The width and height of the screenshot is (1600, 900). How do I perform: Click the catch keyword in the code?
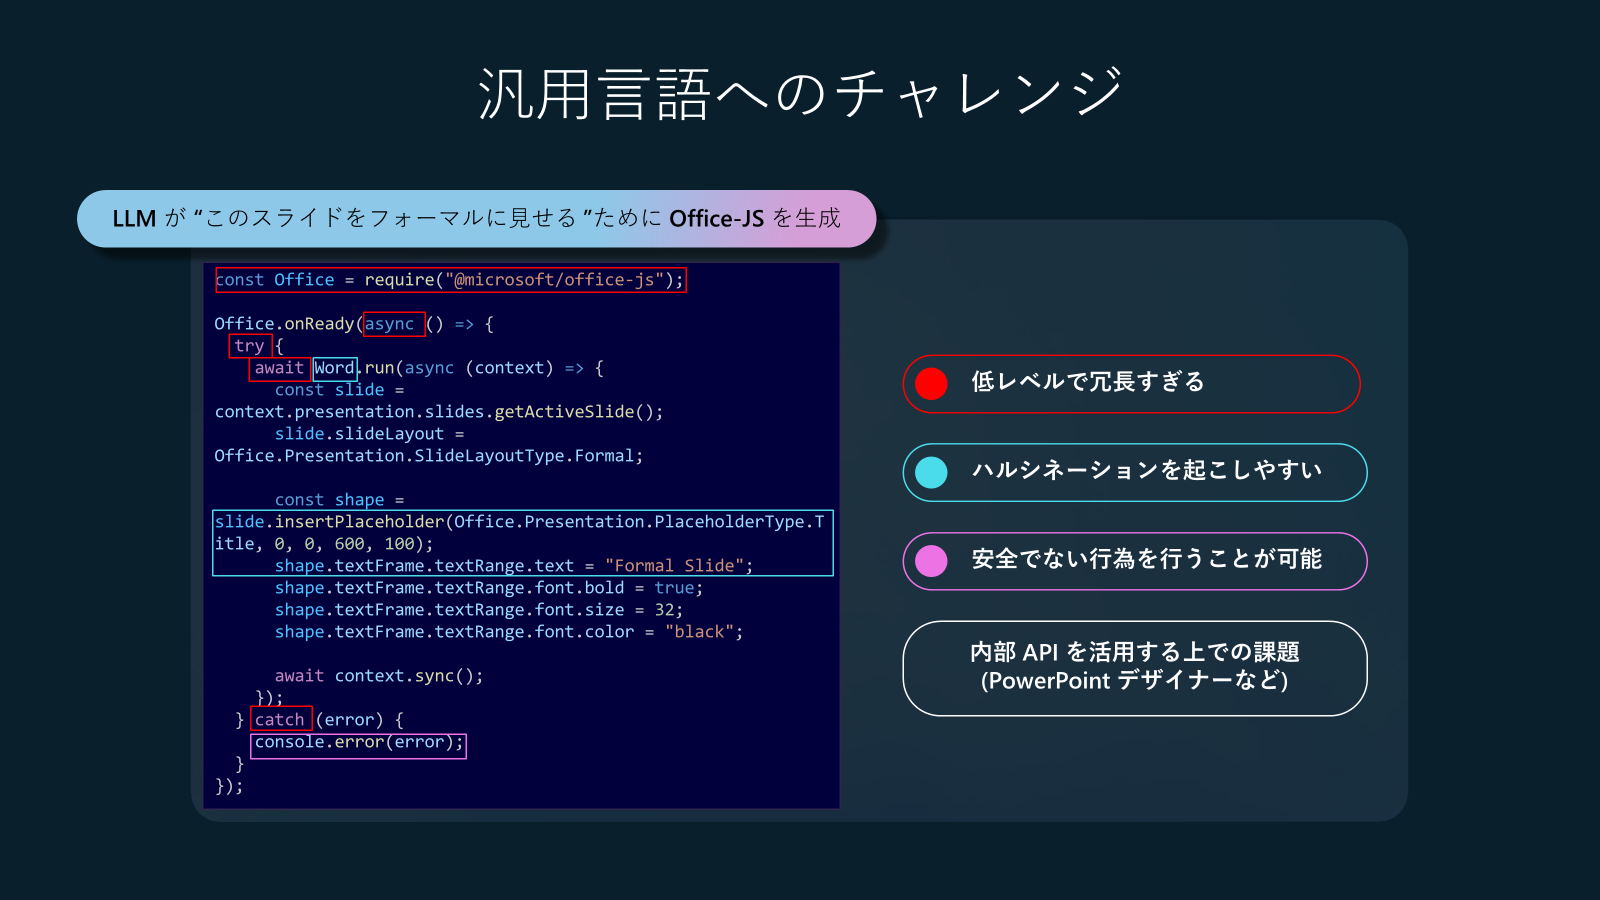pos(281,720)
